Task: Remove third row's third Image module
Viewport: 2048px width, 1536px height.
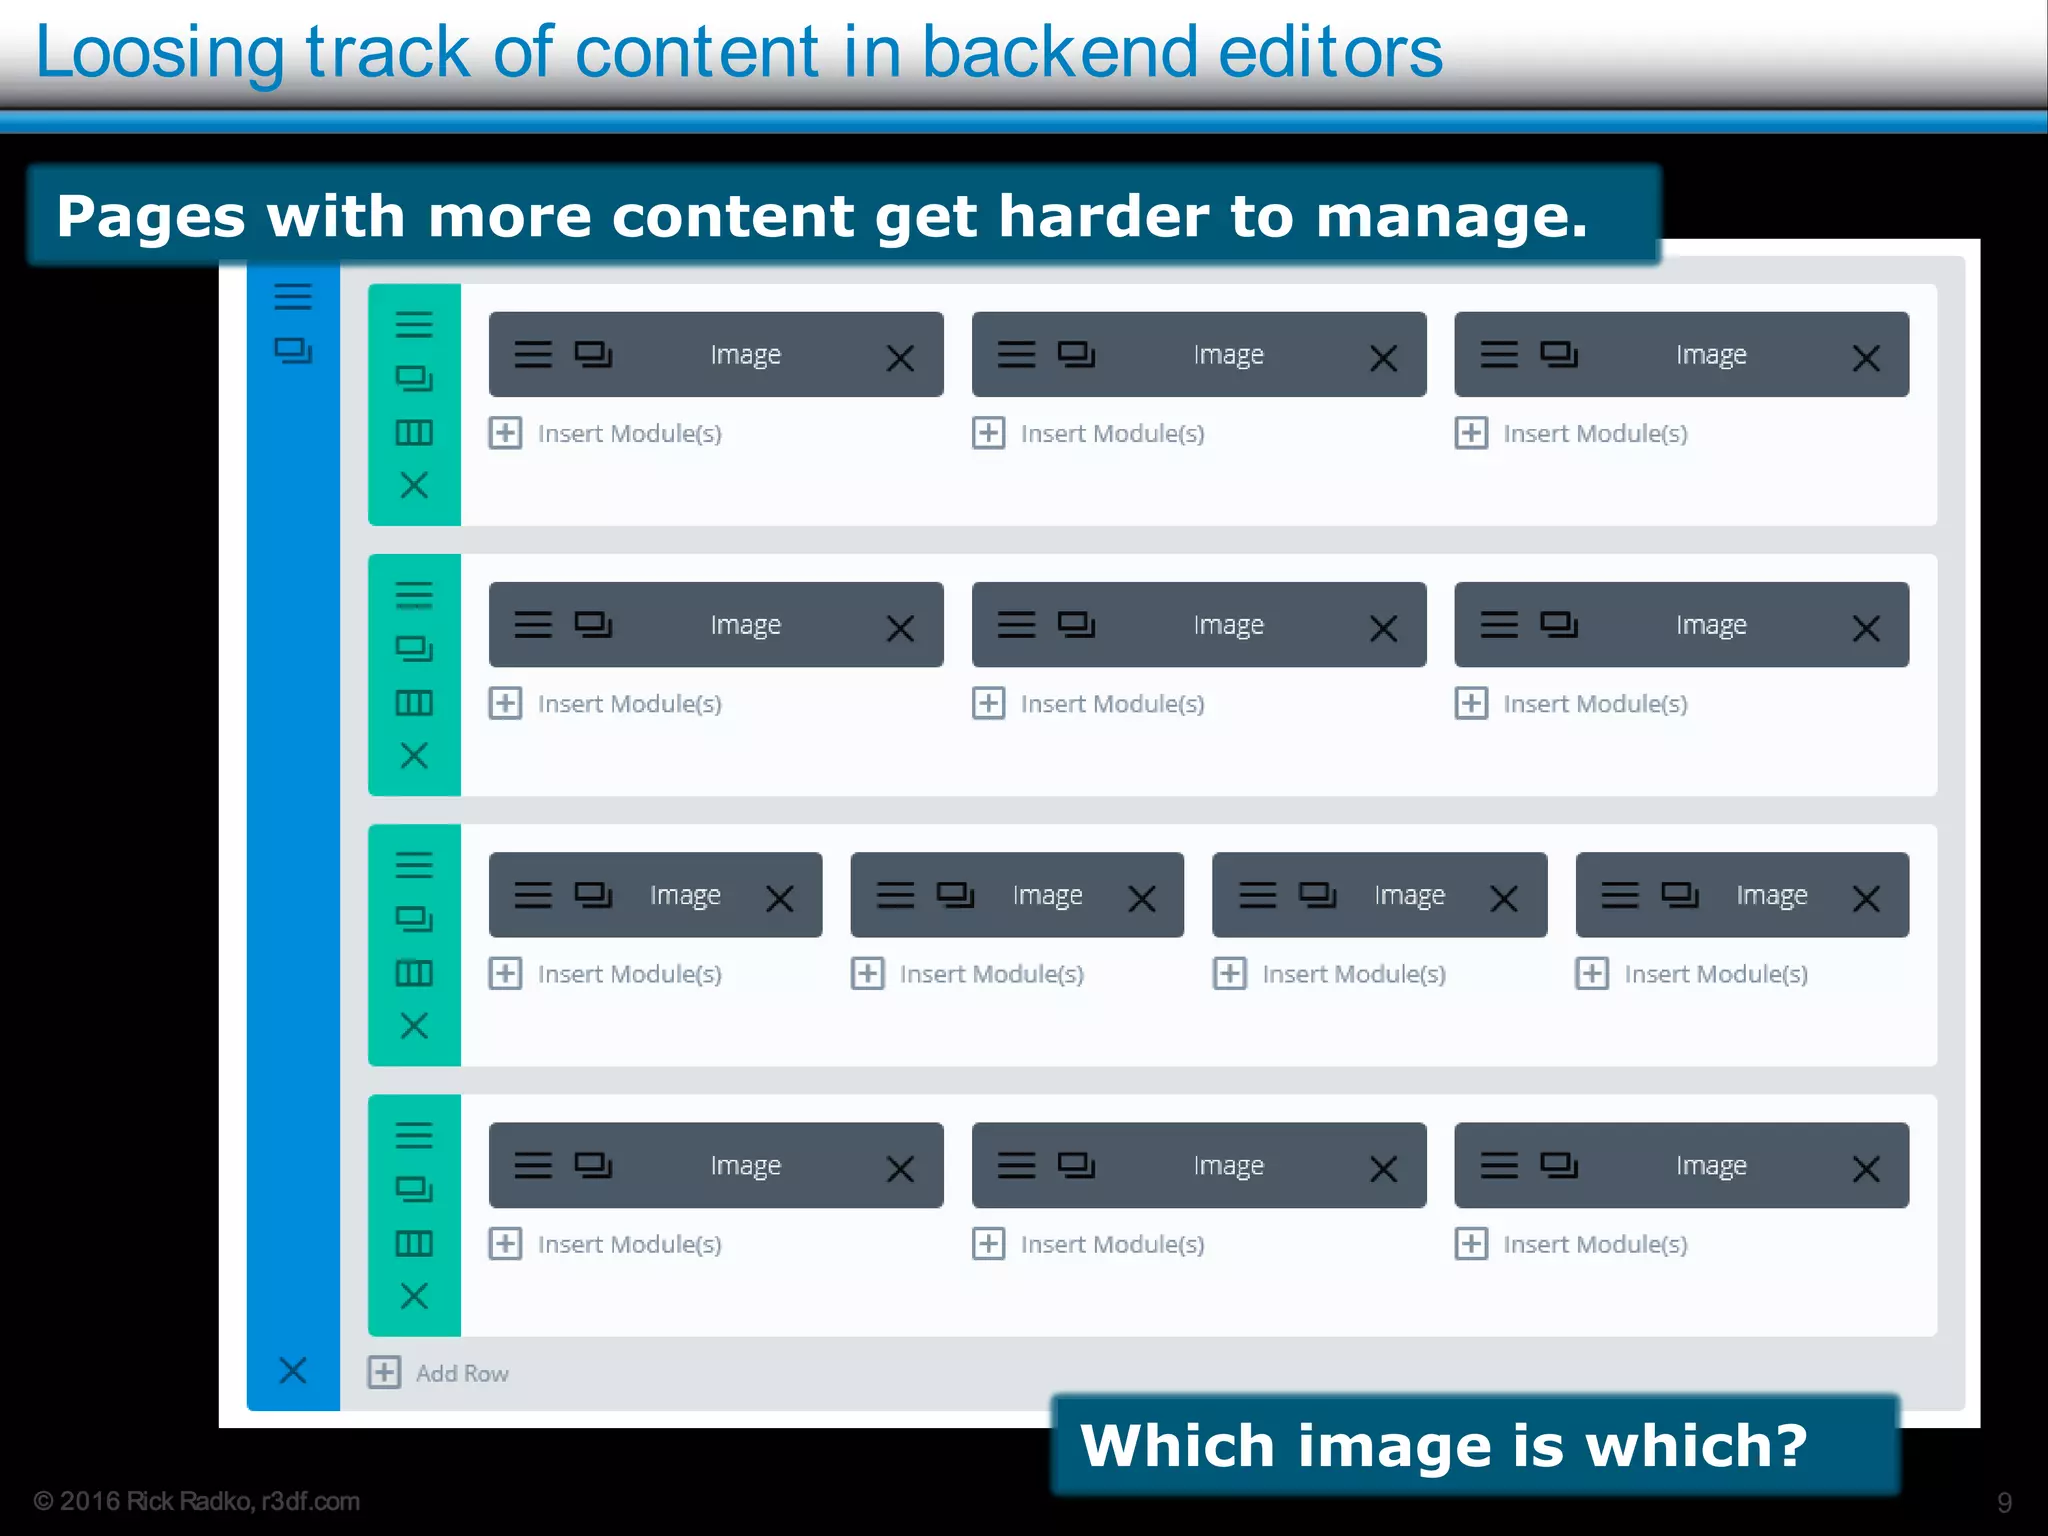Action: pos(1504,898)
